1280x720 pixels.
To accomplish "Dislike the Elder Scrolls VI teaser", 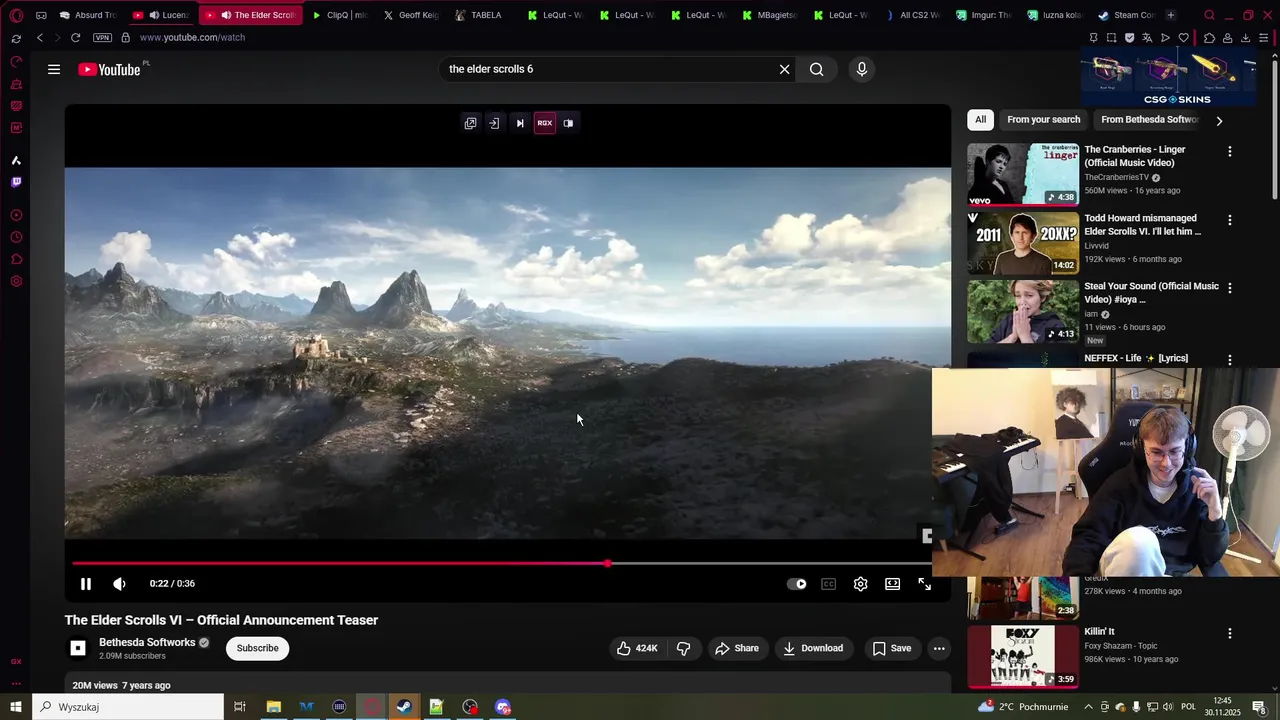I will tap(684, 648).
